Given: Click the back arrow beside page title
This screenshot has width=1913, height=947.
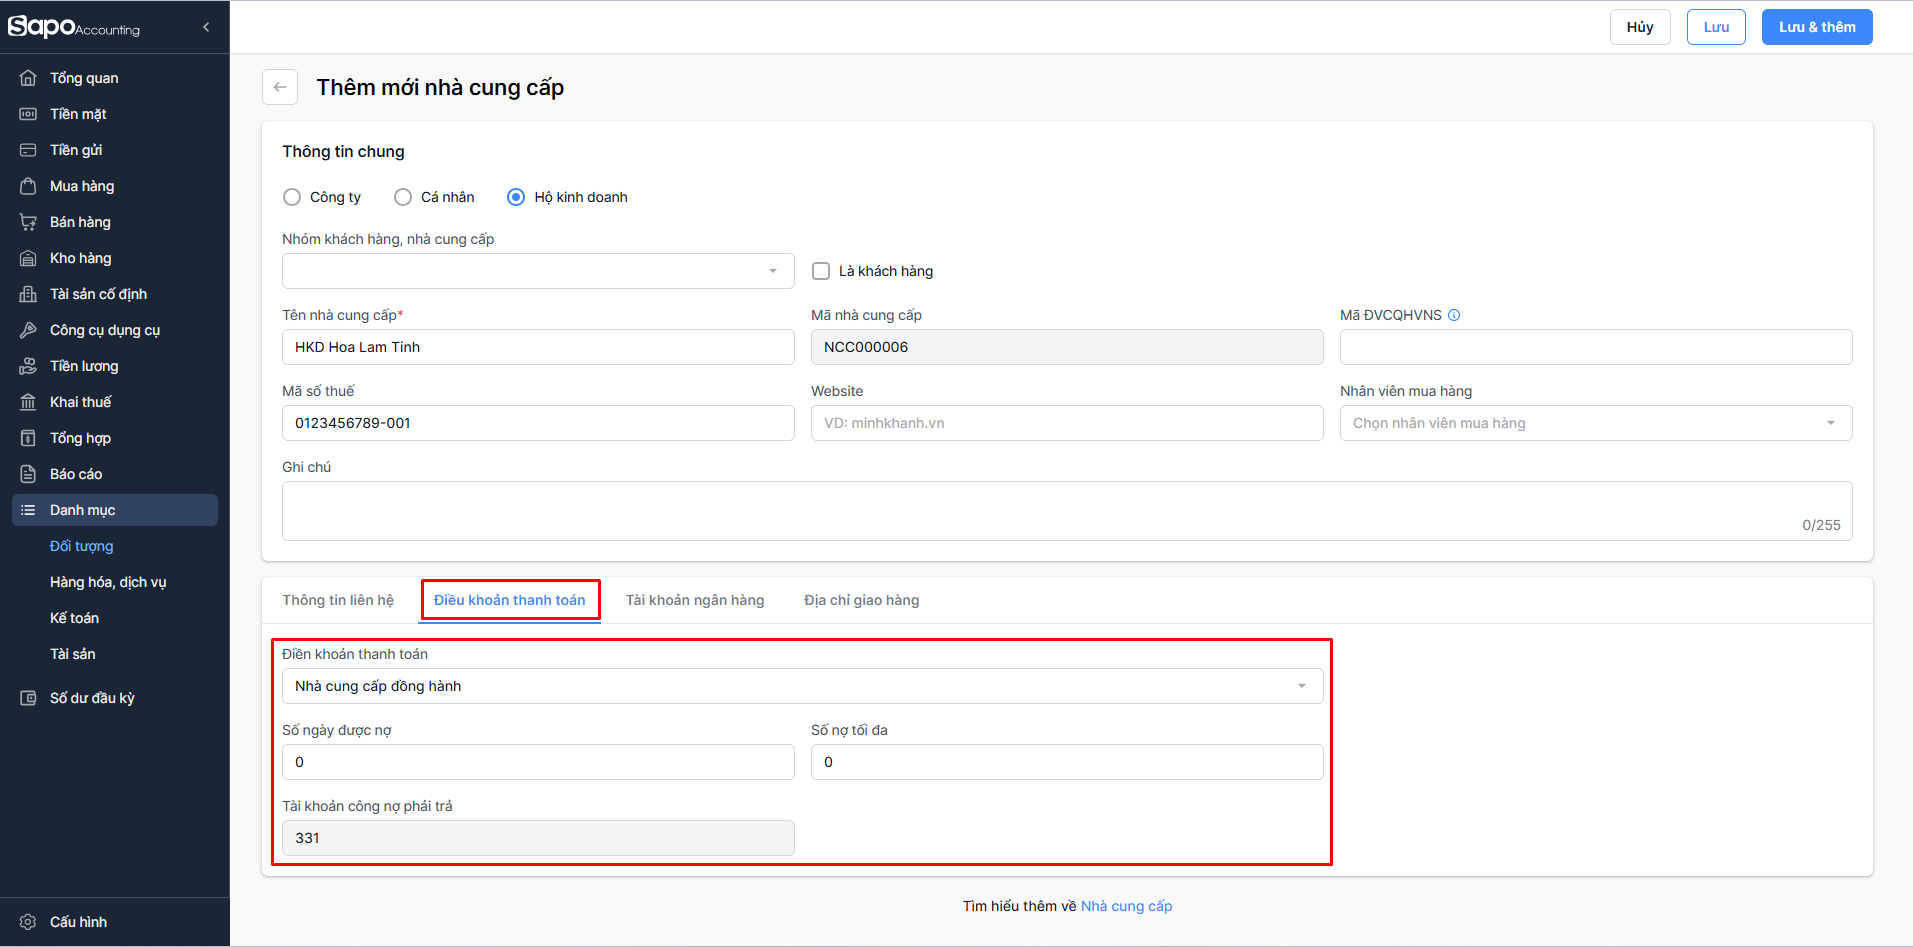Looking at the screenshot, I should click(x=280, y=87).
